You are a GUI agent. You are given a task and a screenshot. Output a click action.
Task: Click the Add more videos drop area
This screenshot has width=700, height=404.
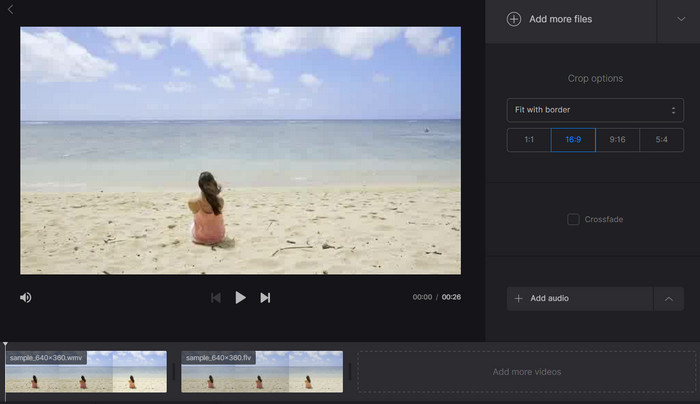point(527,372)
